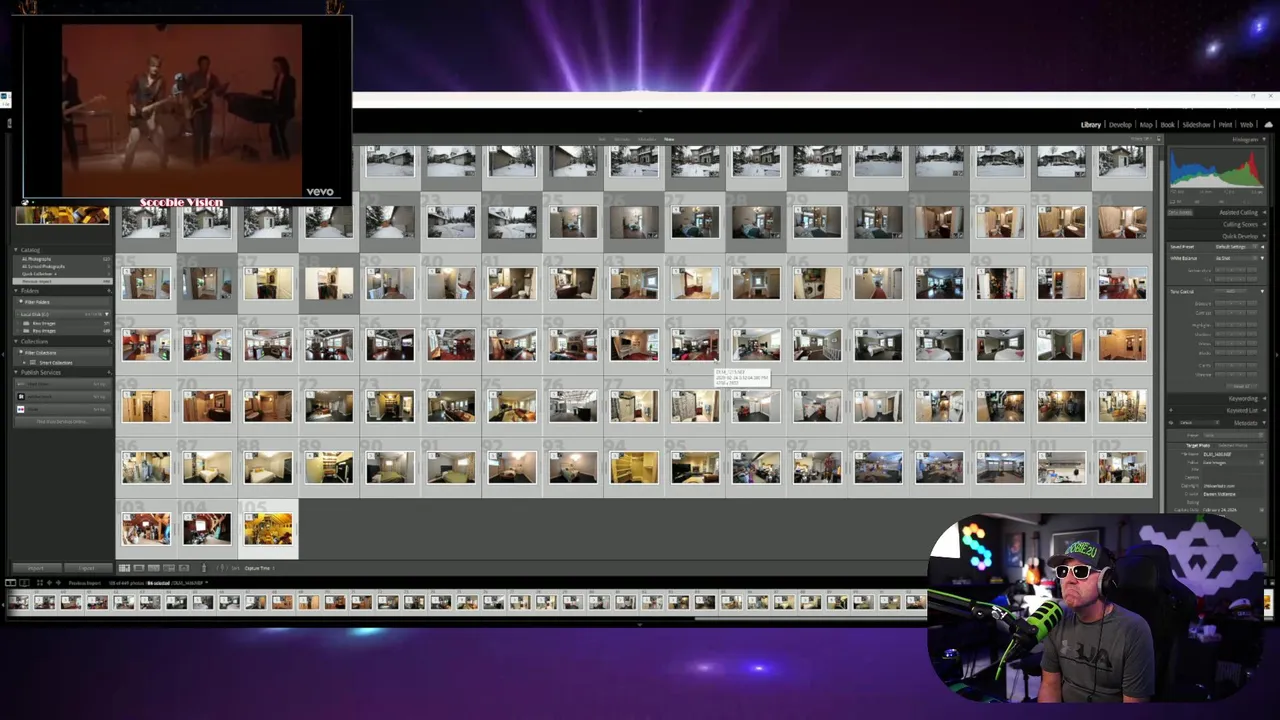Screen dimensions: 1280x720
Task: Select Previous Import in the Catalog
Action: pyautogui.click(x=62, y=281)
